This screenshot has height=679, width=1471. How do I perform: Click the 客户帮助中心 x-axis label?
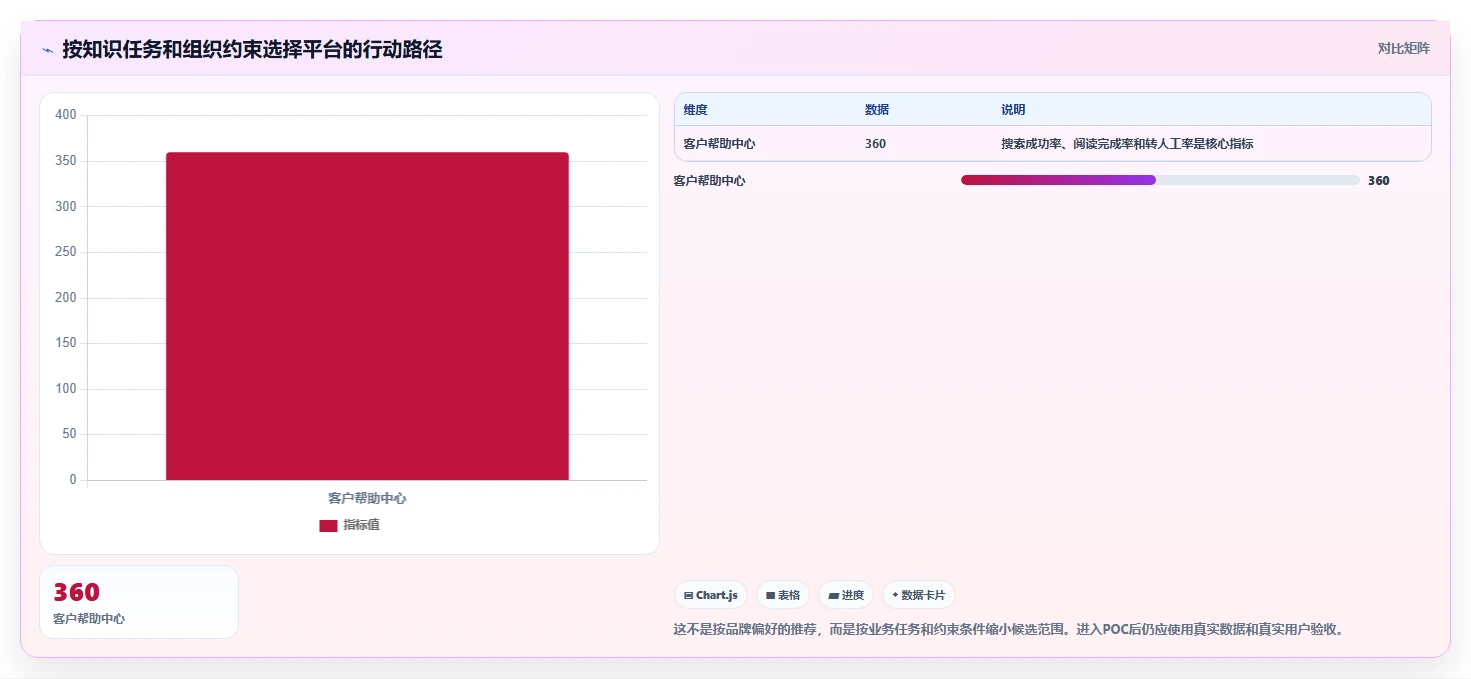point(367,498)
